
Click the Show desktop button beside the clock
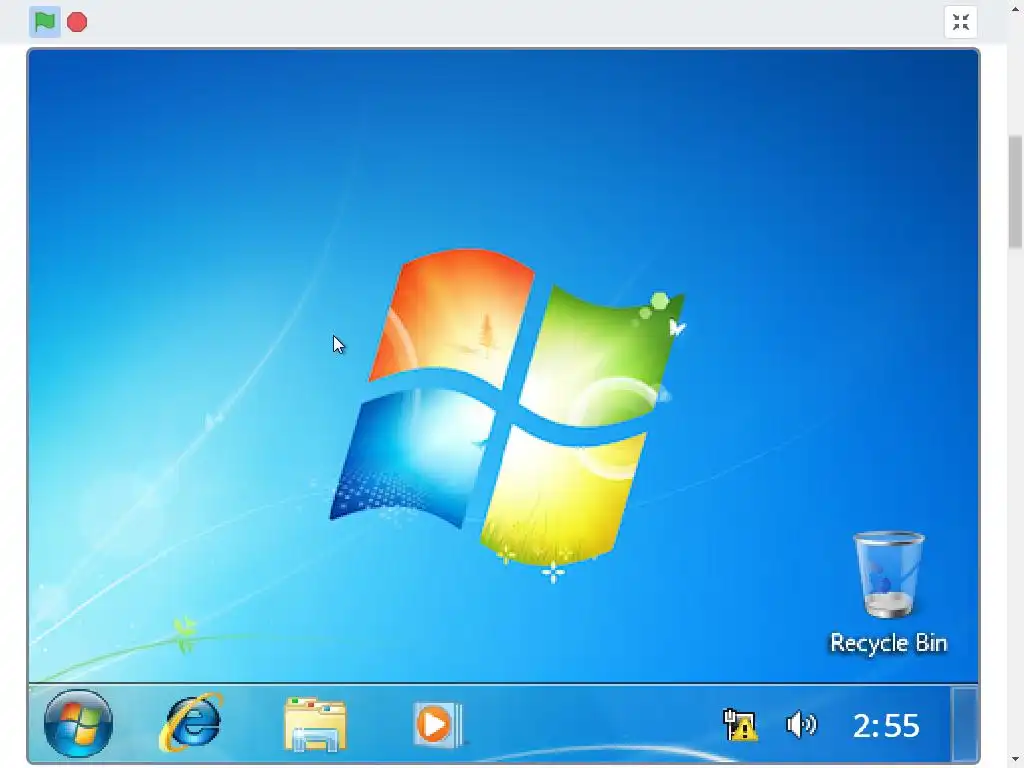964,724
